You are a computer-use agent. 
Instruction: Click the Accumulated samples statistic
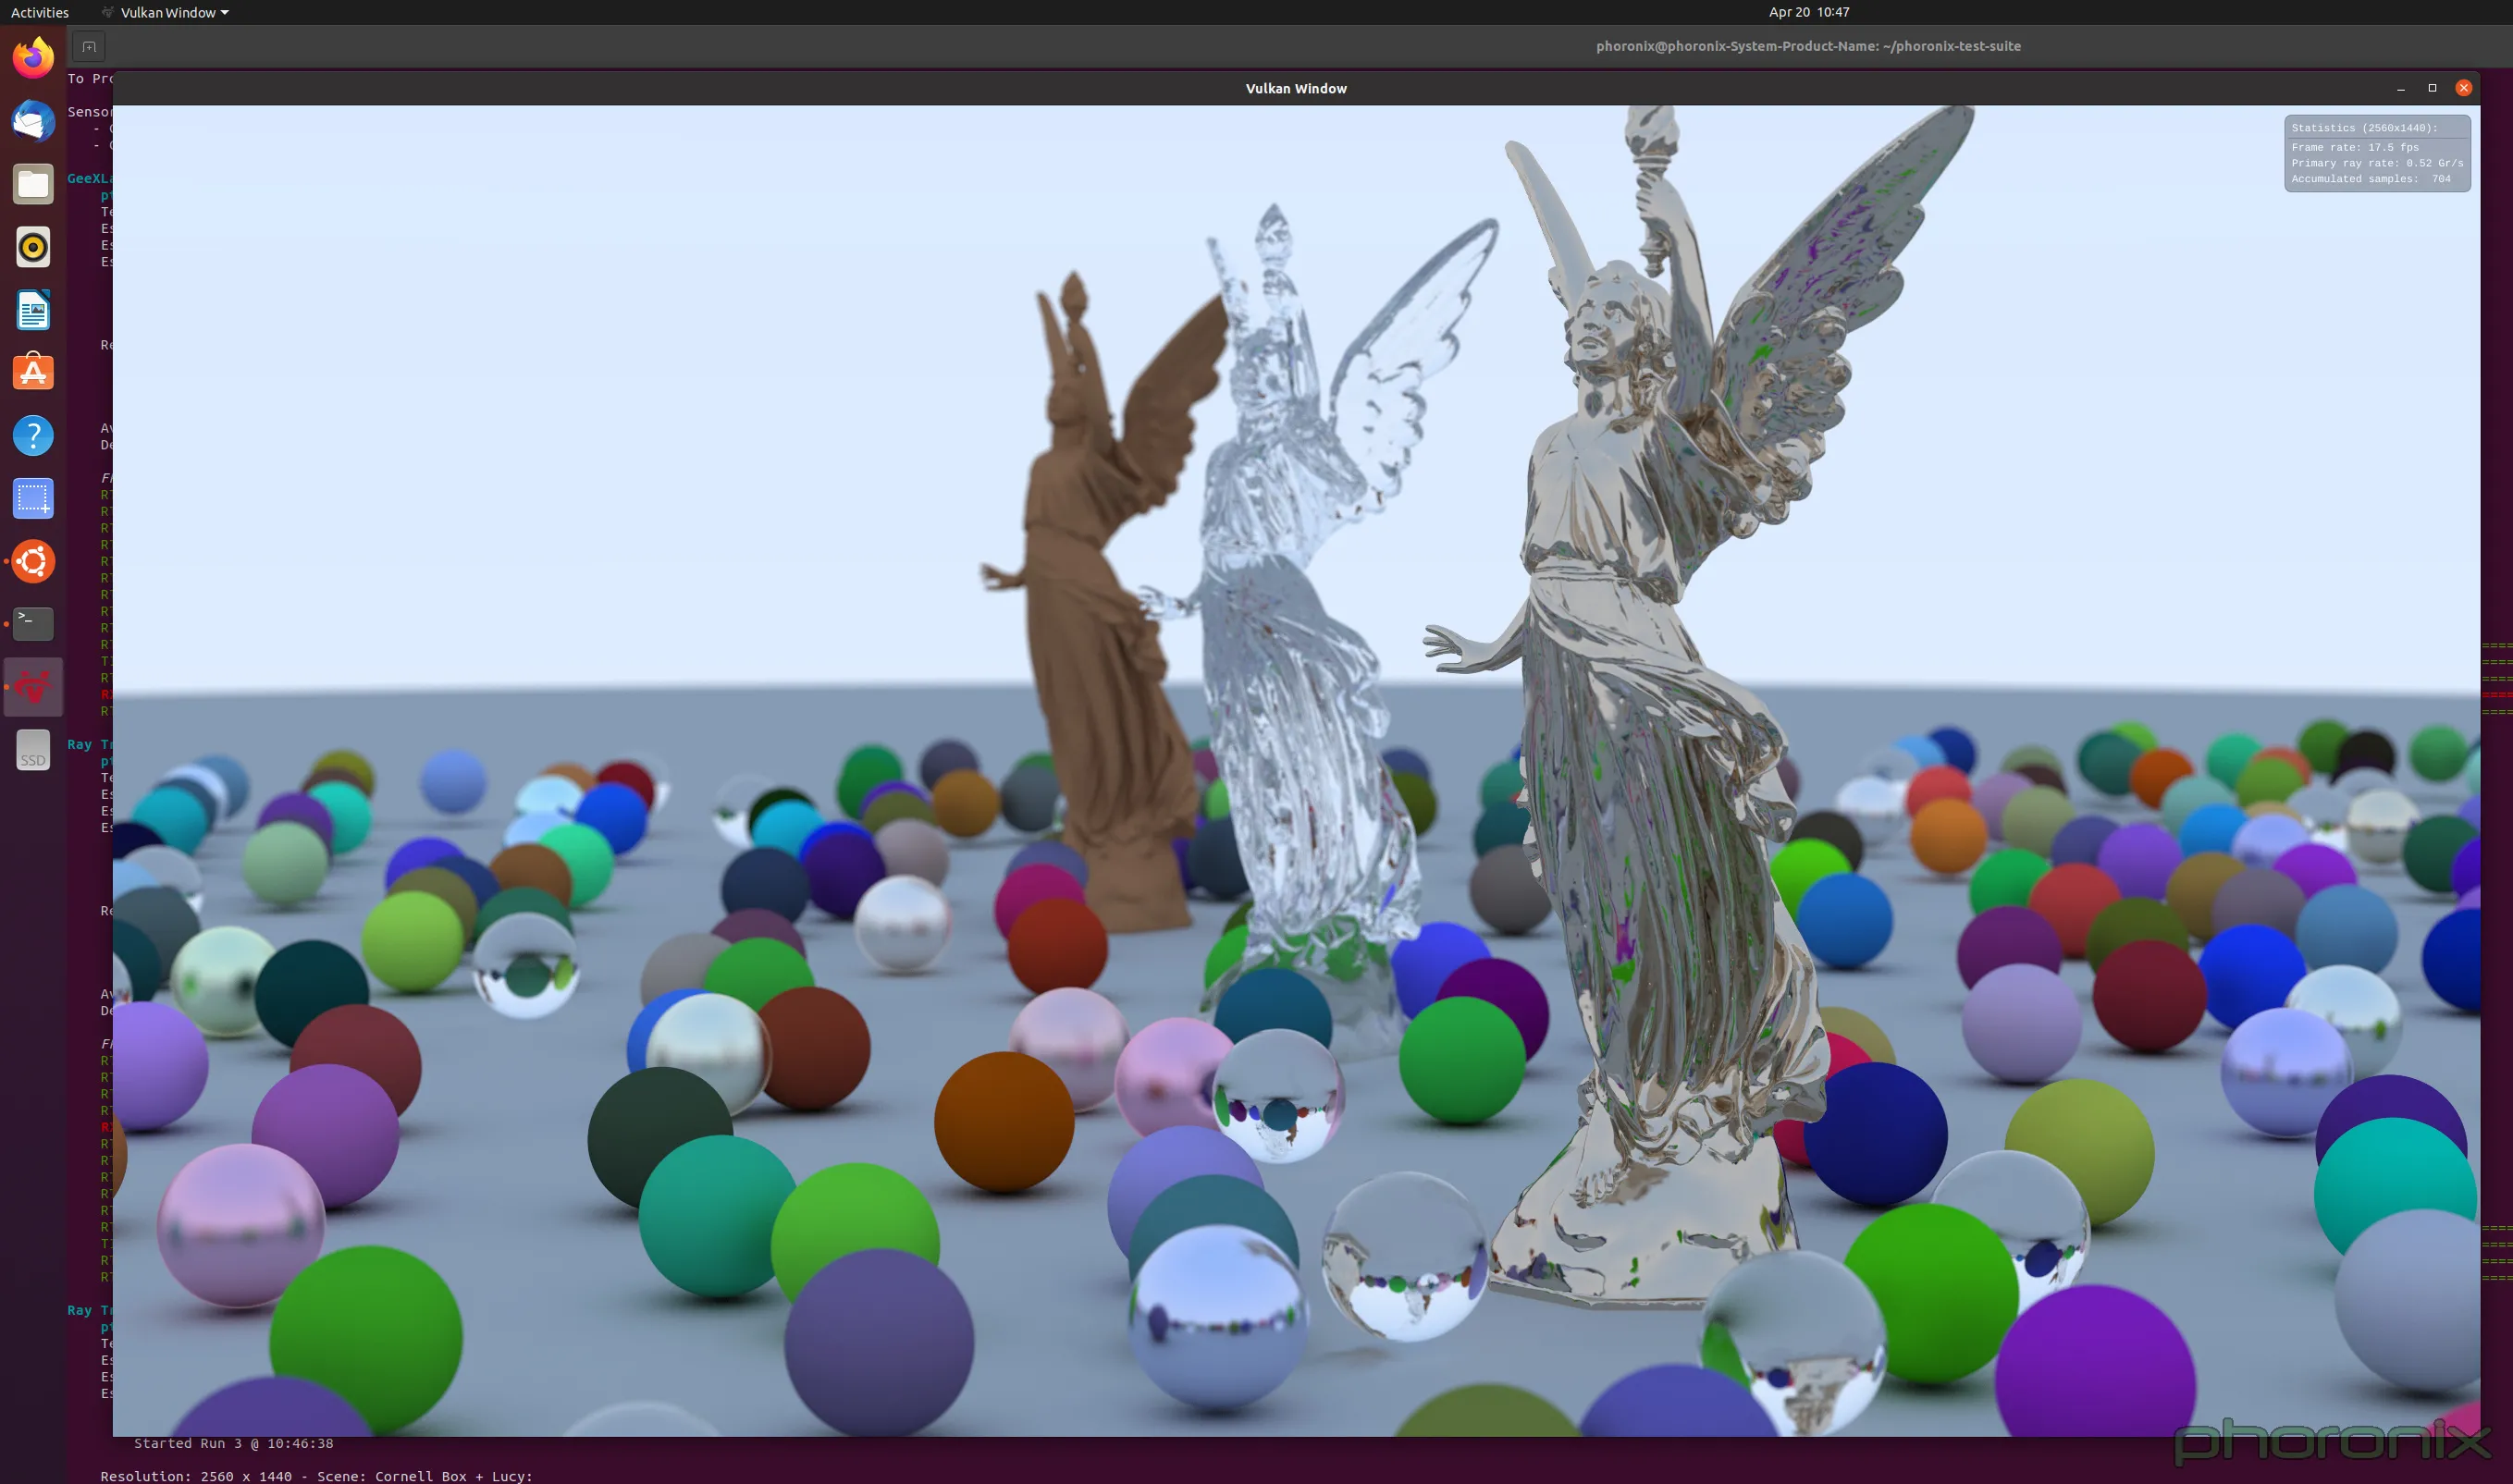2371,179
